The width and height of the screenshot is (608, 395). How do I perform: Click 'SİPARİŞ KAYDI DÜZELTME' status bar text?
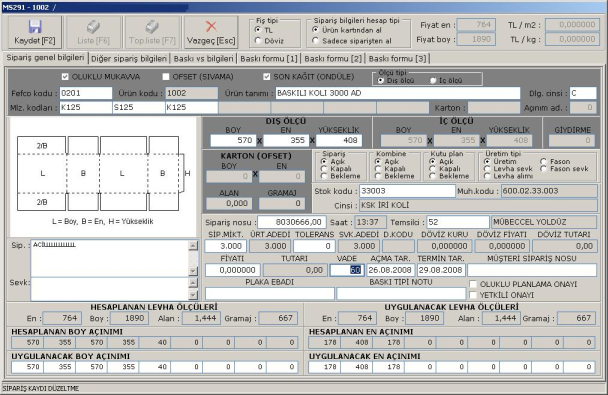[41, 388]
